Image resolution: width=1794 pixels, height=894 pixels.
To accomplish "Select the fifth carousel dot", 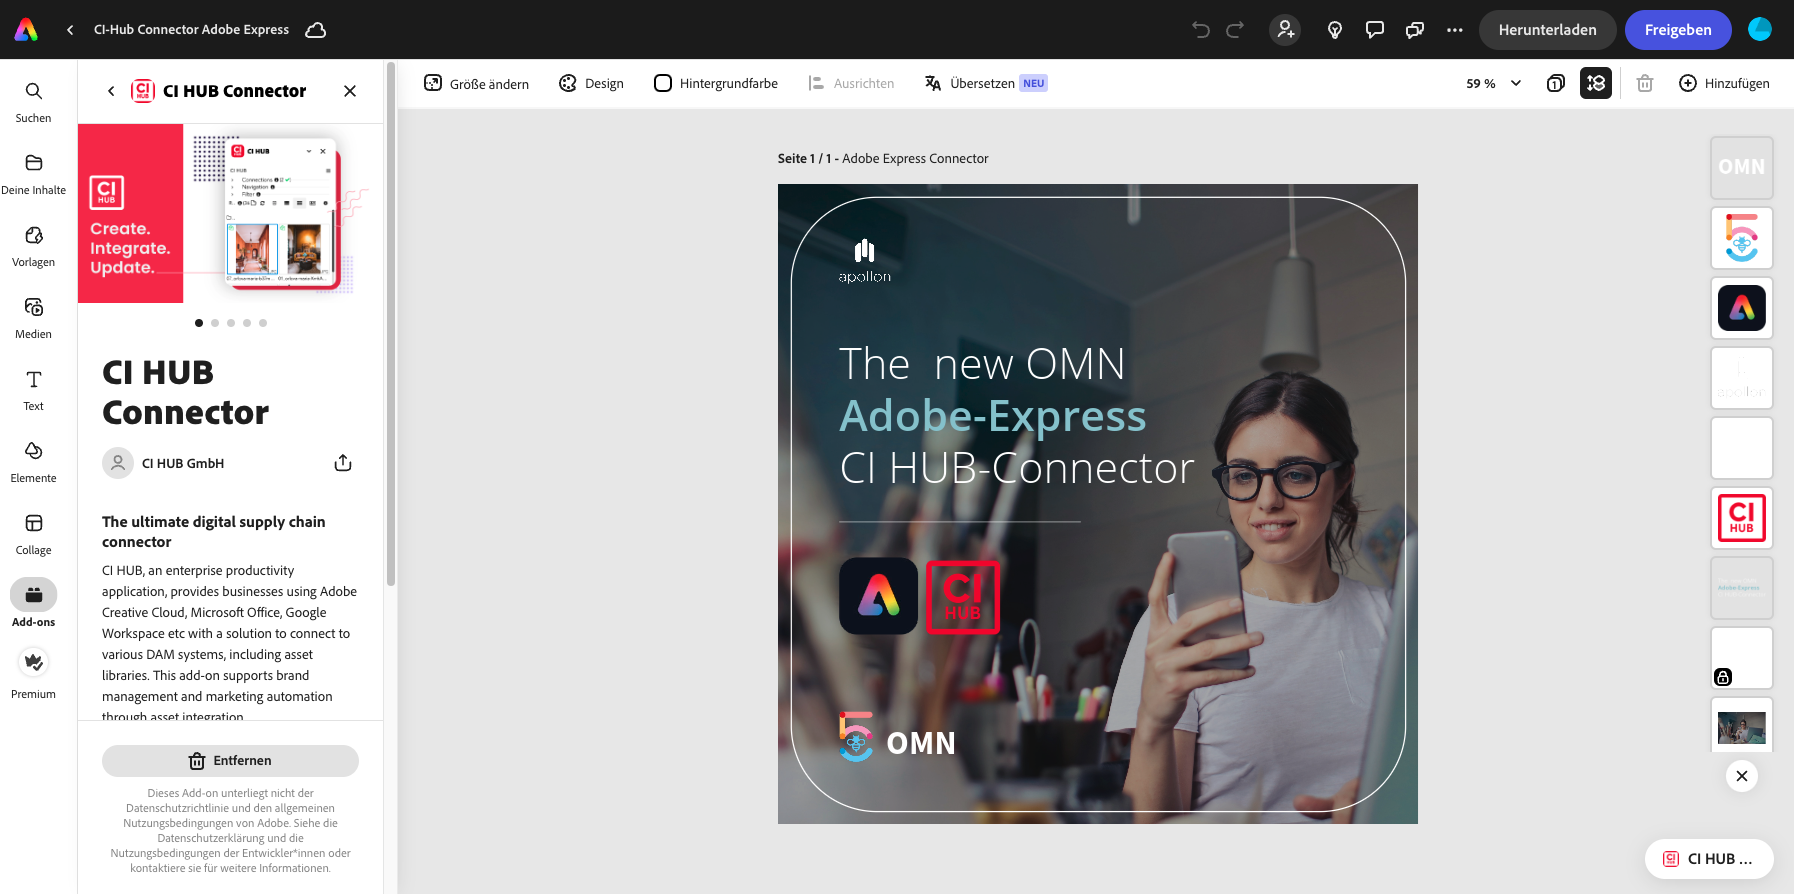I will pyautogui.click(x=263, y=323).
